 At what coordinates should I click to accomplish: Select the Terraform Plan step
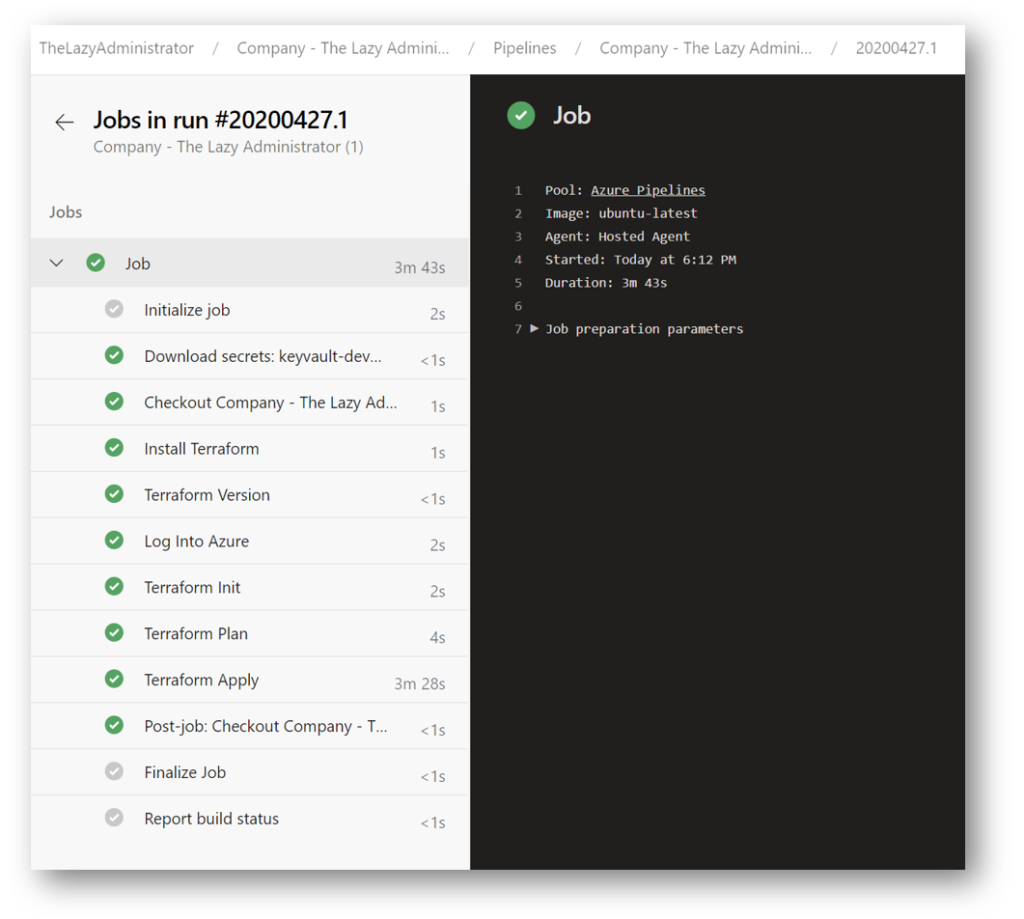click(250, 634)
